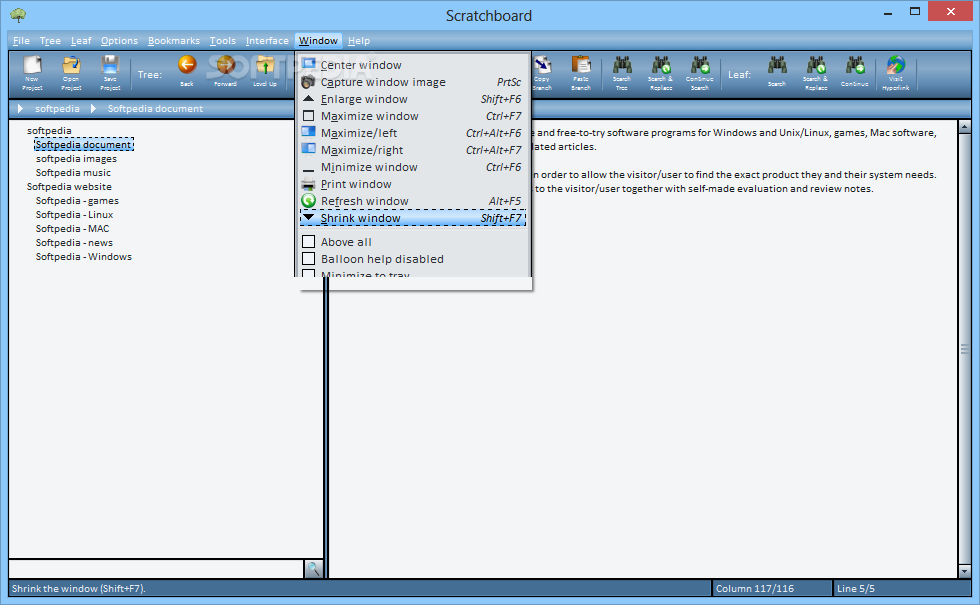This screenshot has width=980, height=605.
Task: Select Softpedia - Linux tree node
Action: pyautogui.click(x=74, y=214)
